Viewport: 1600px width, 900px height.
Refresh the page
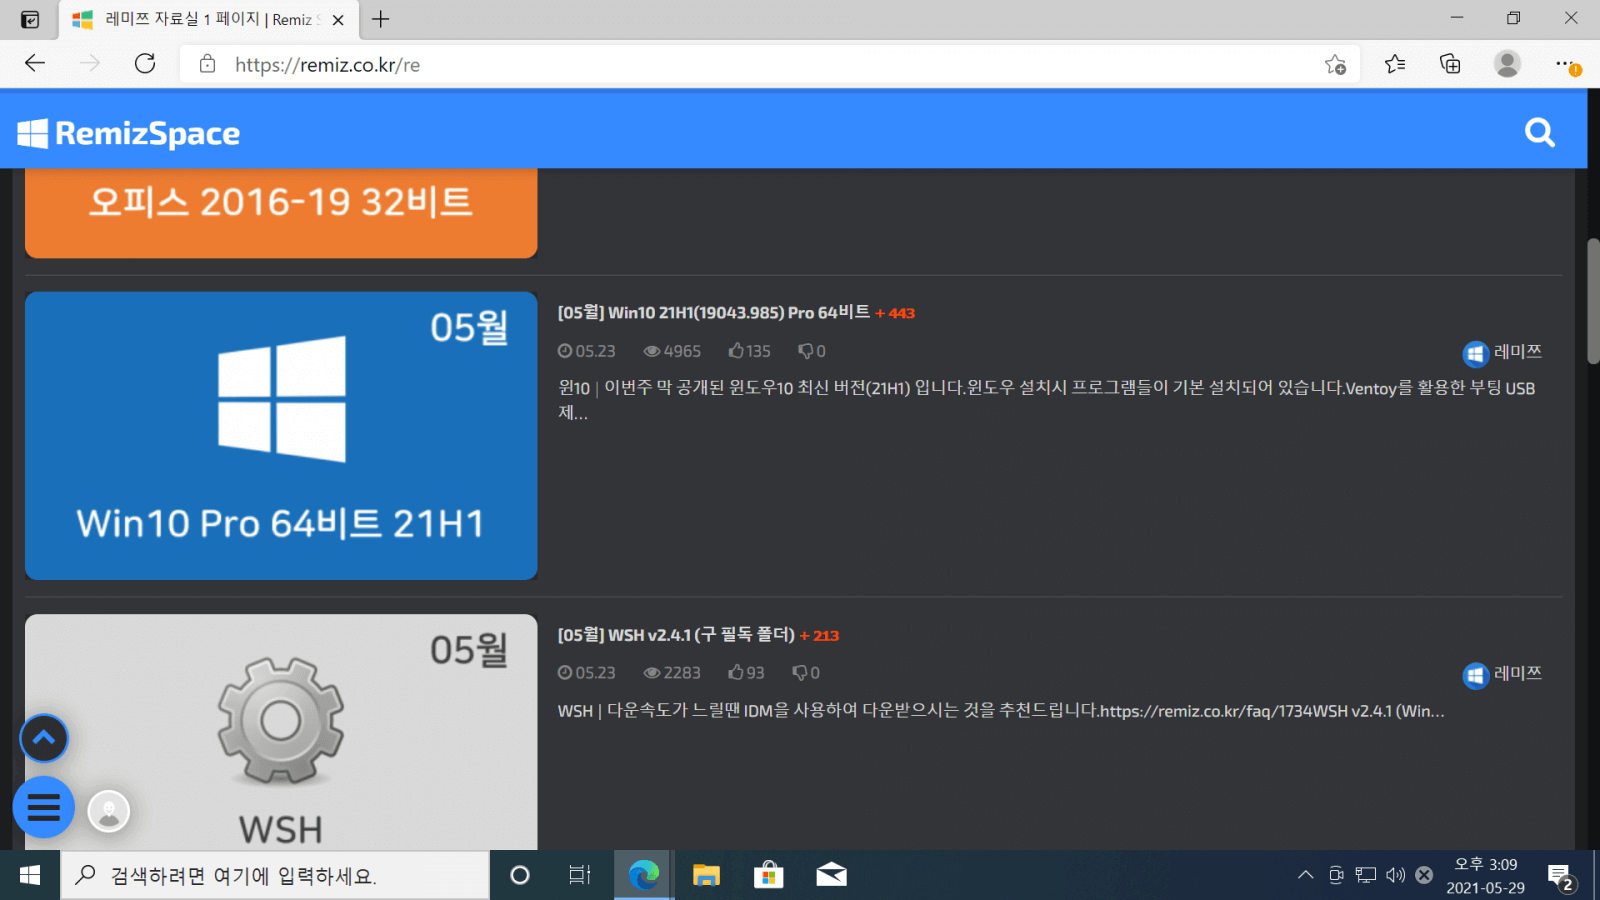tap(145, 64)
